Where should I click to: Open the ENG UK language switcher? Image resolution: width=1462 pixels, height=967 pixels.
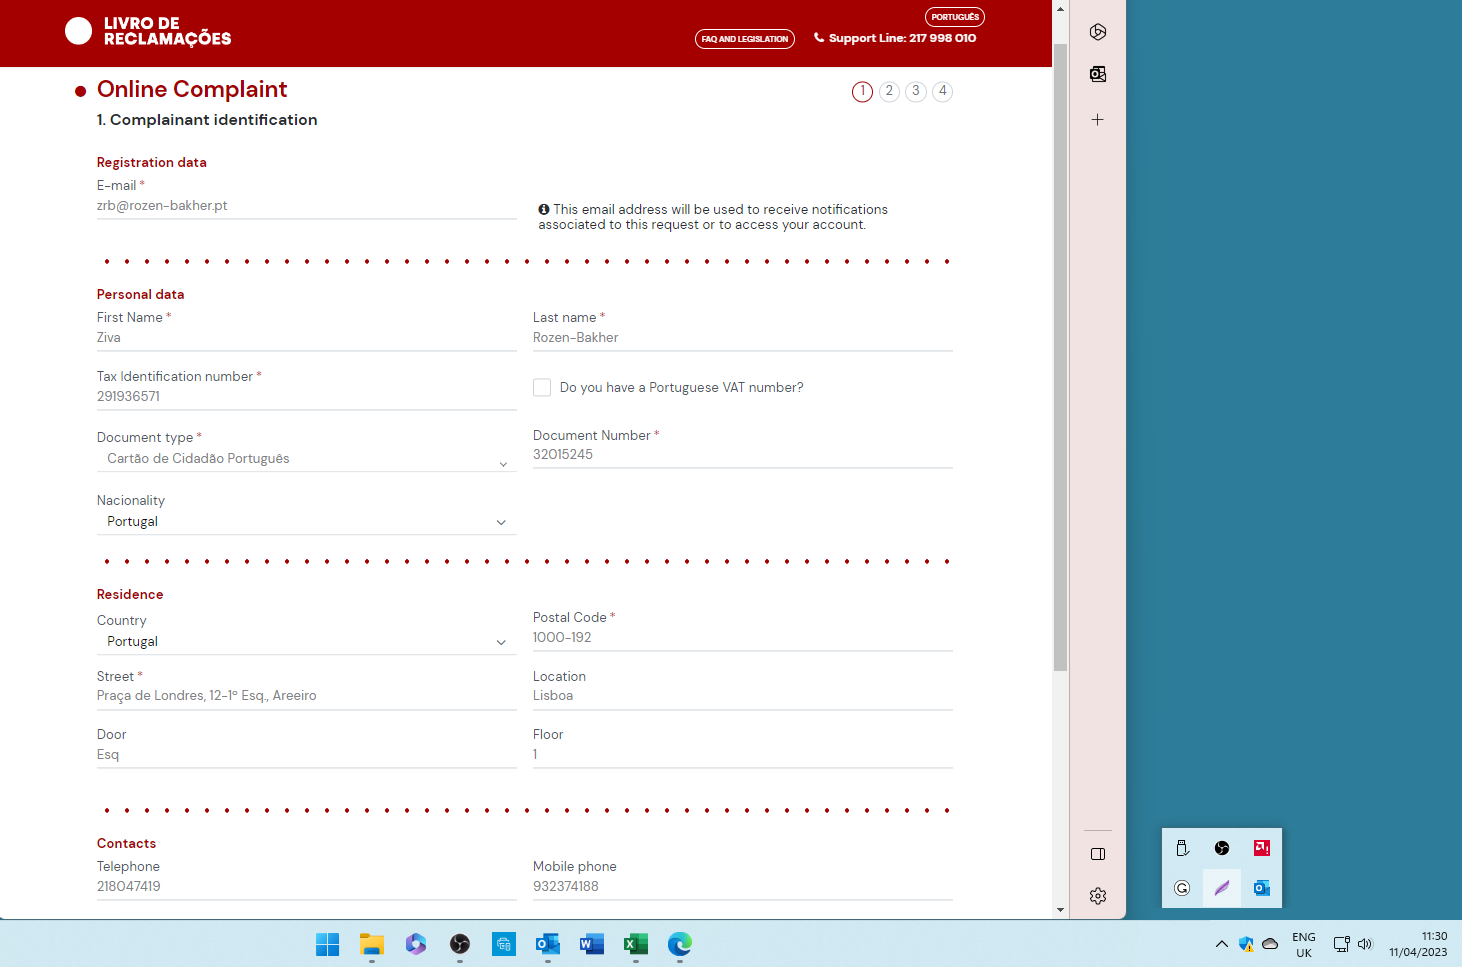pyautogui.click(x=1304, y=945)
